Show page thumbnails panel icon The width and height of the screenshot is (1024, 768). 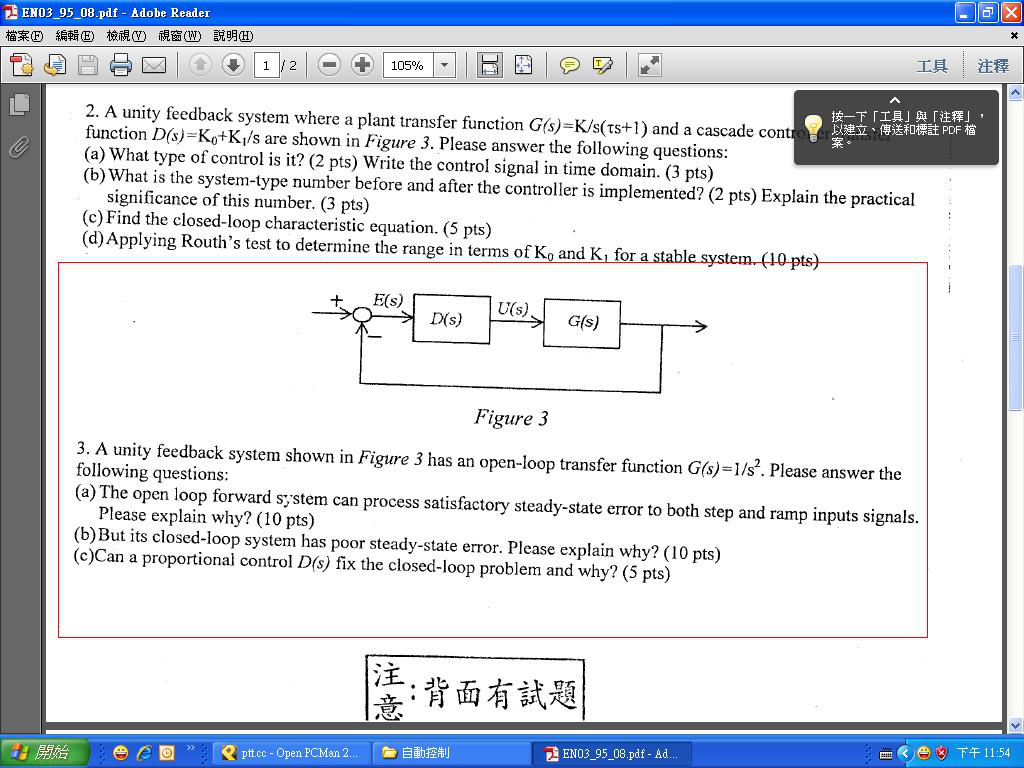(x=20, y=104)
